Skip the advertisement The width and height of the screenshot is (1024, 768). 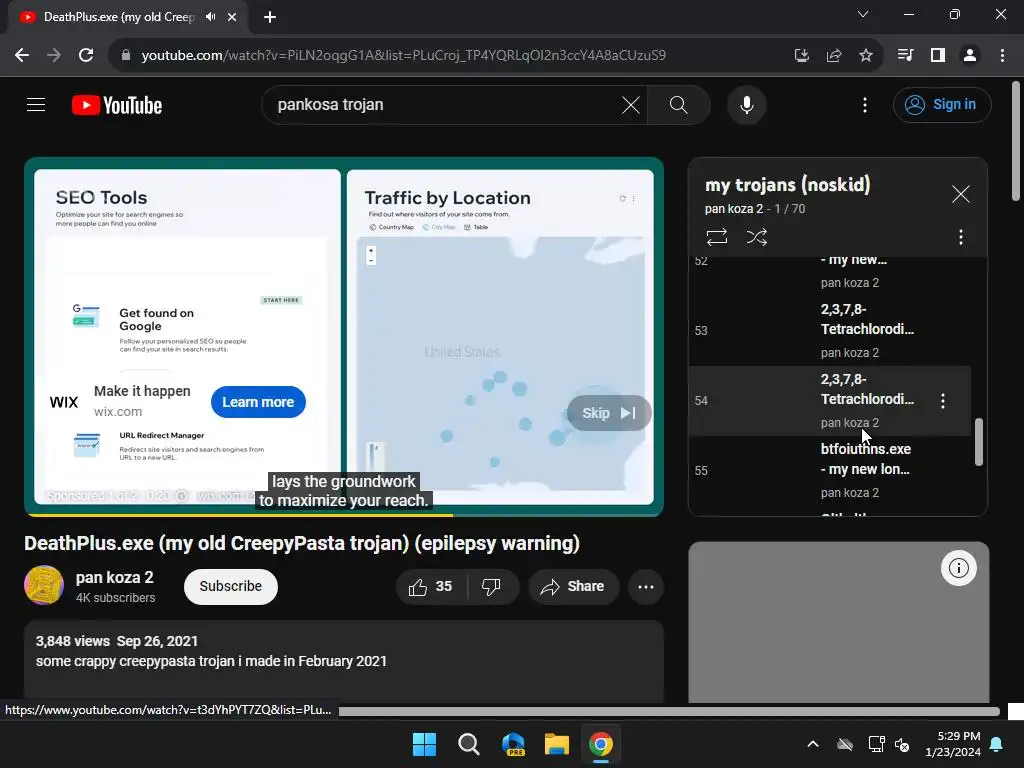[x=609, y=413]
